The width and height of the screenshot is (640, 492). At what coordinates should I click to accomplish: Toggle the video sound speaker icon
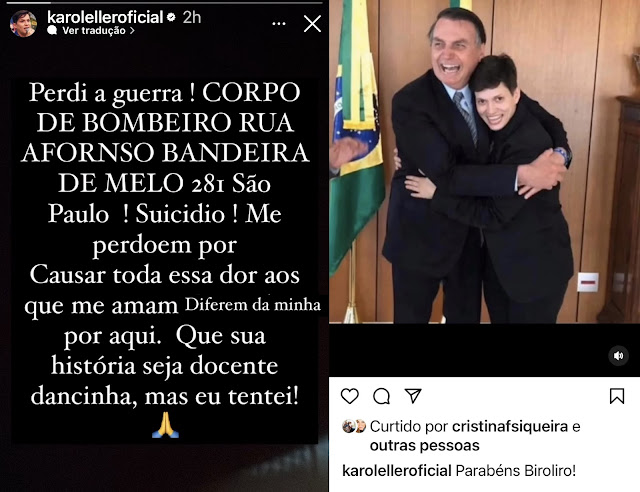pyautogui.click(x=618, y=356)
